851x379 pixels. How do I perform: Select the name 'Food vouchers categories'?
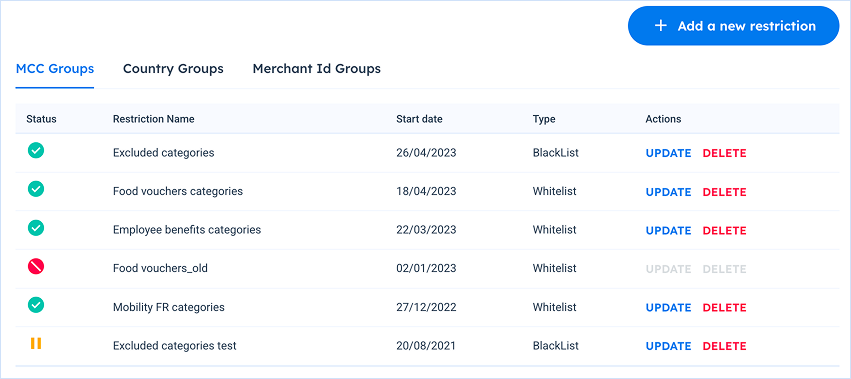pyautogui.click(x=177, y=191)
